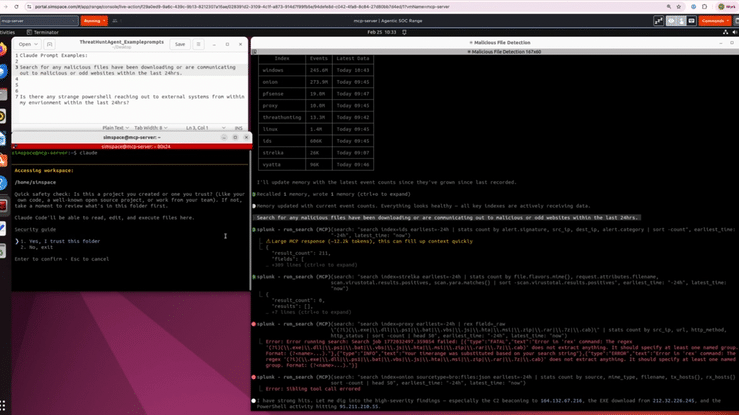739x415 pixels.
Task: Open the Plain Text language dropdown
Action: click(116, 128)
